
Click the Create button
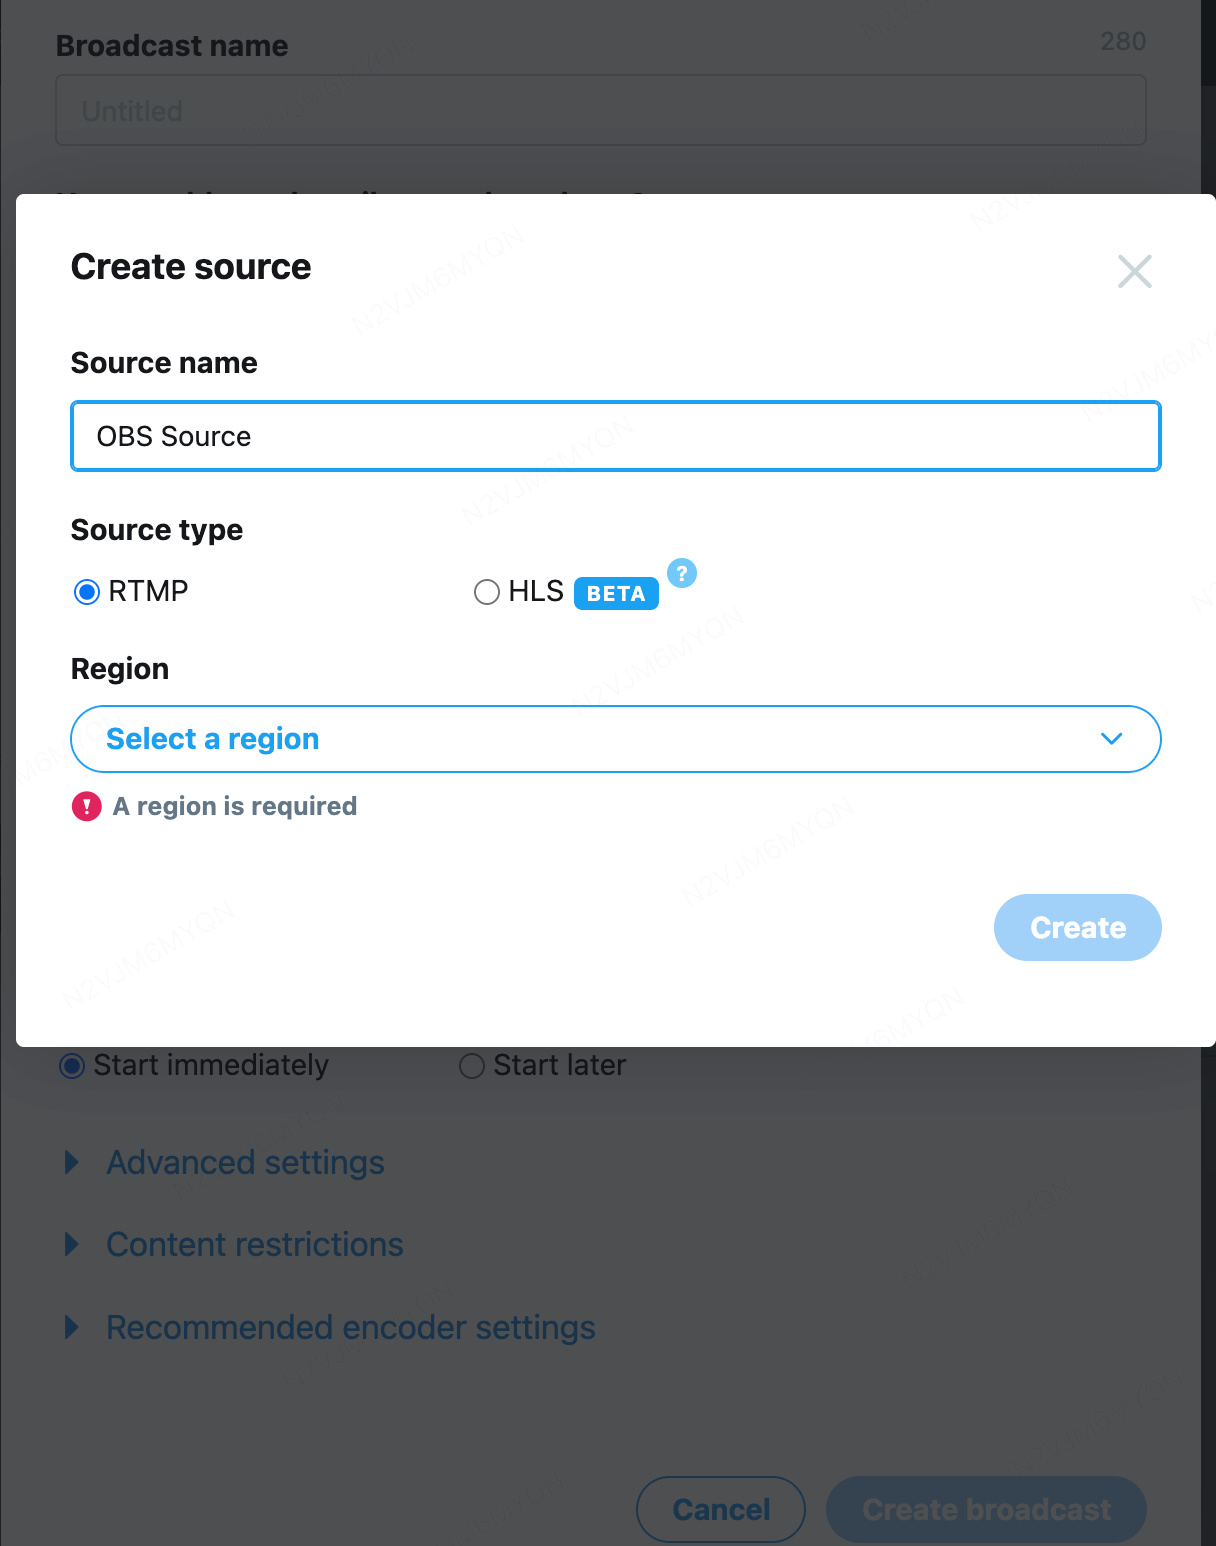(x=1077, y=928)
